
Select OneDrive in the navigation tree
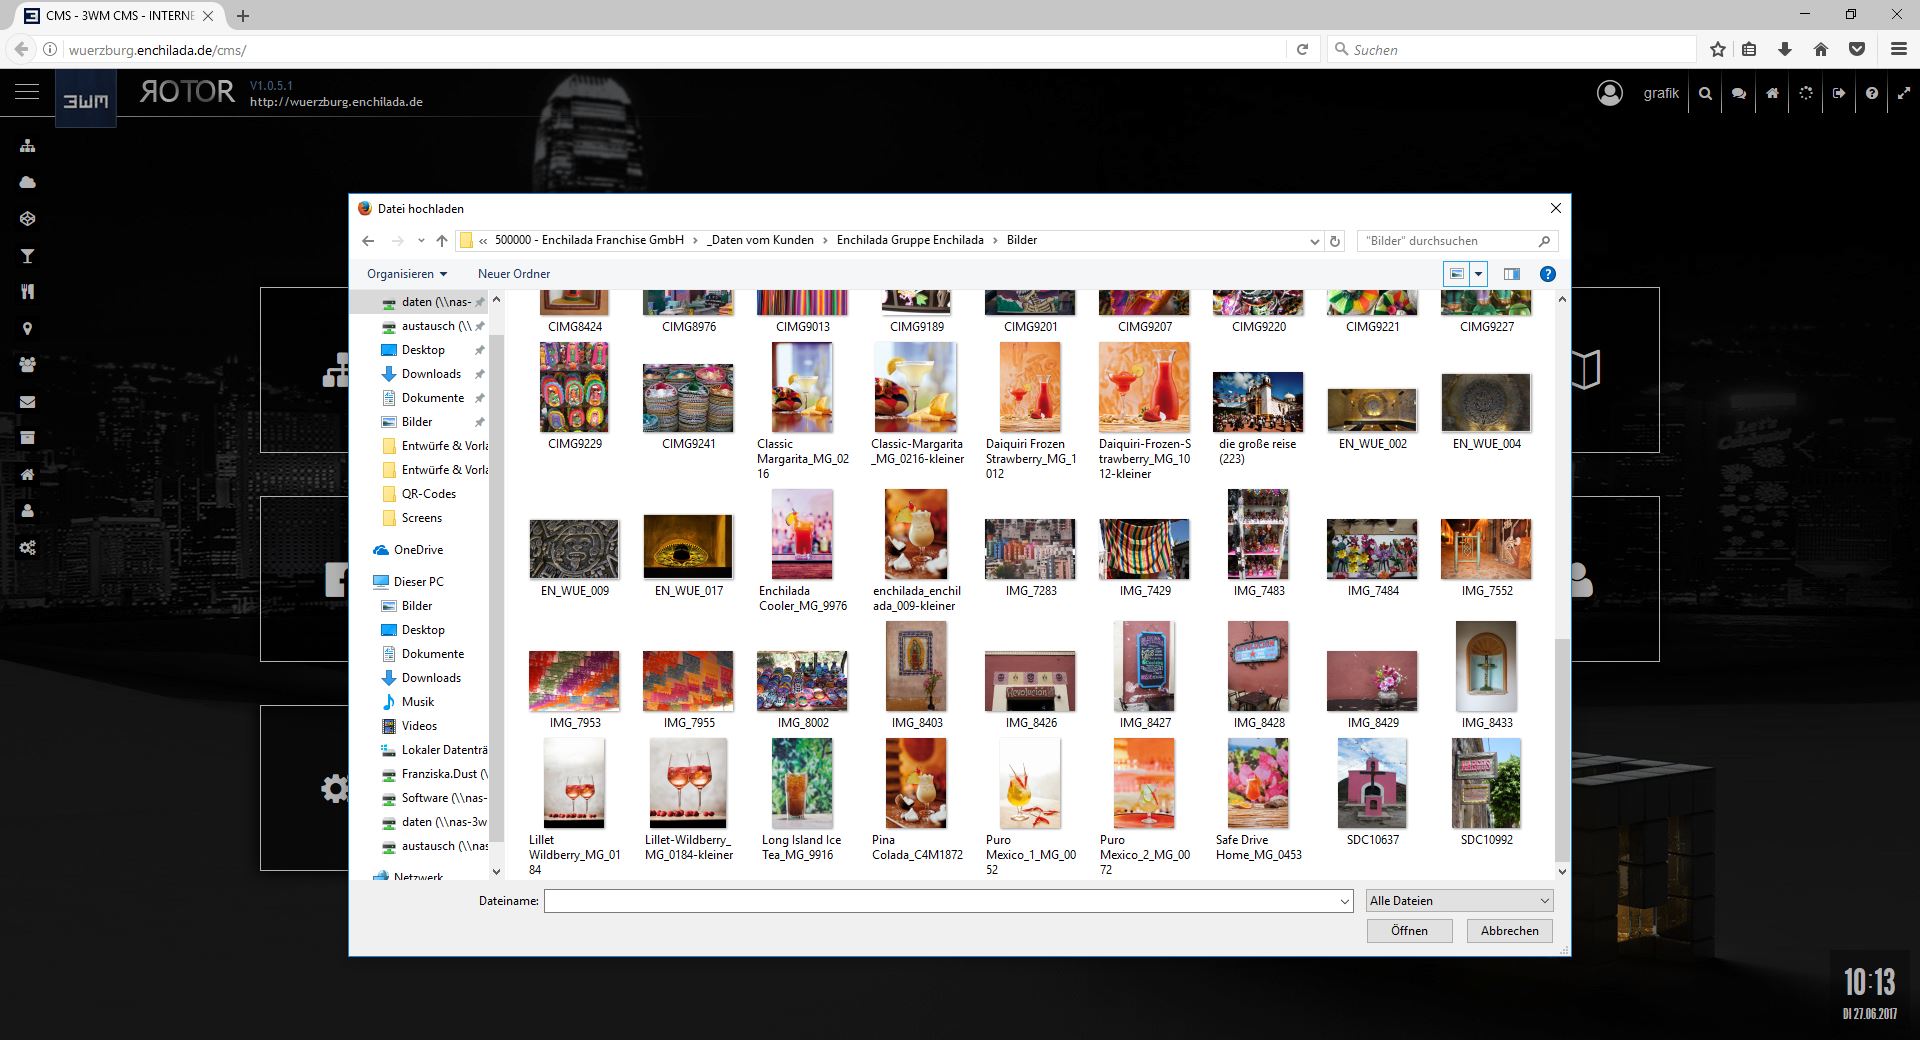pos(418,550)
